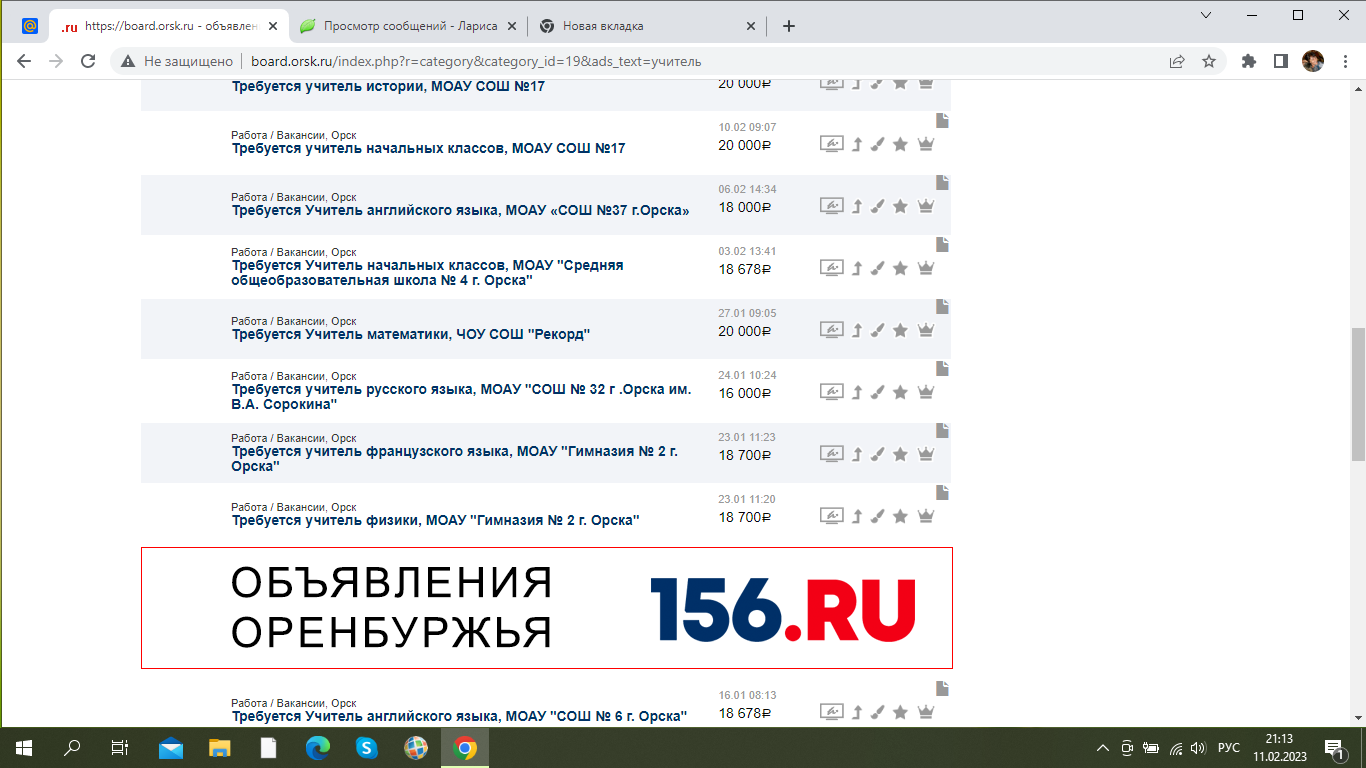Click the Не защищено security warning
The image size is (1366, 768).
(177, 61)
